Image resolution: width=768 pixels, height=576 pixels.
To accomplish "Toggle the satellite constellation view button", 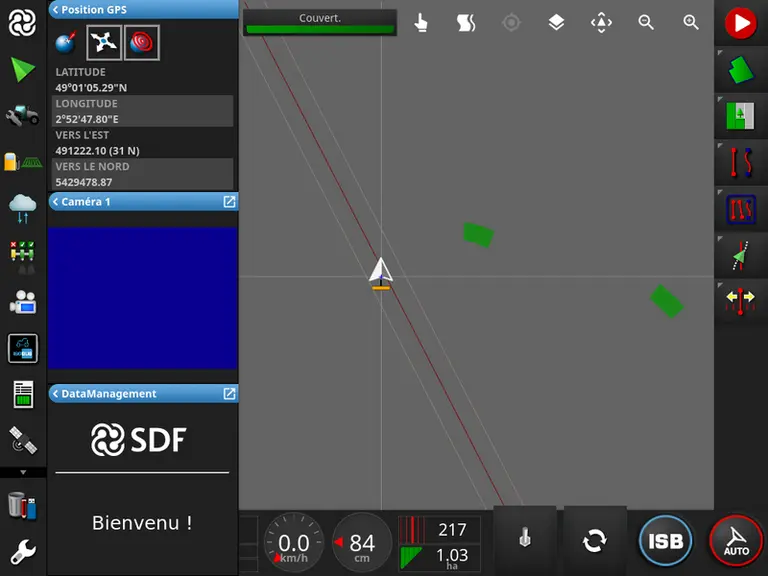I will click(104, 43).
